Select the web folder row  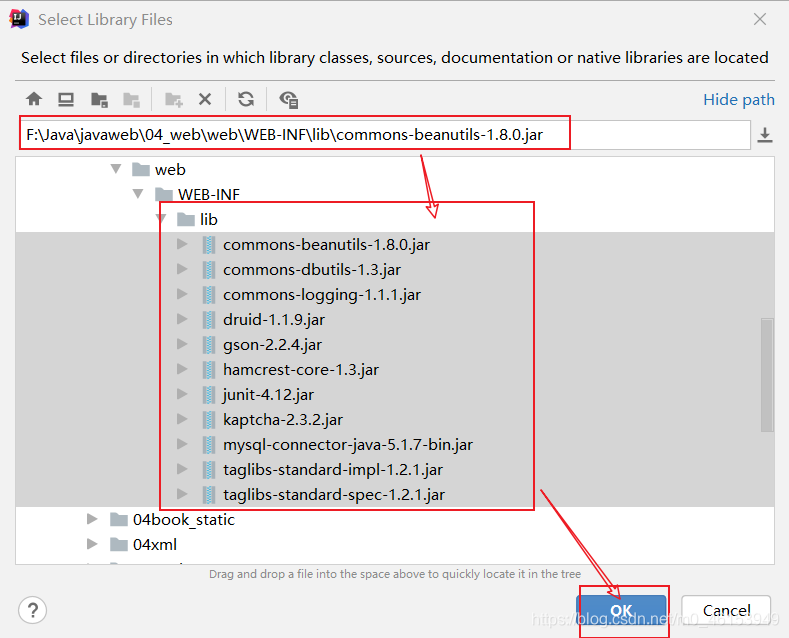point(395,170)
